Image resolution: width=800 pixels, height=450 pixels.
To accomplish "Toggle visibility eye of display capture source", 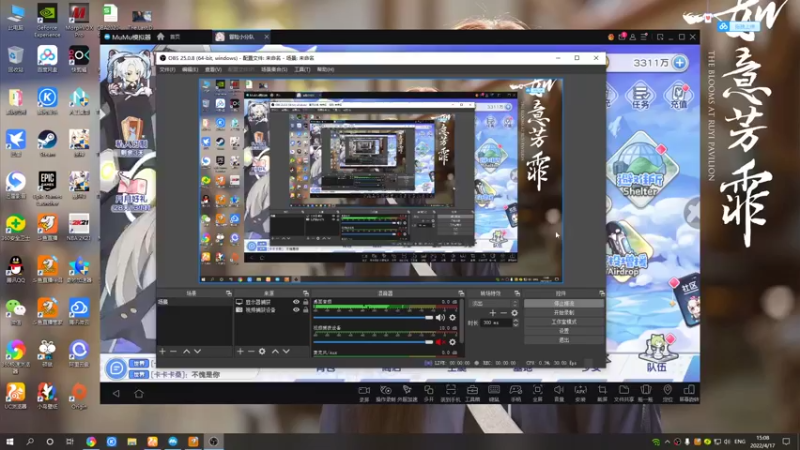I will coord(296,302).
